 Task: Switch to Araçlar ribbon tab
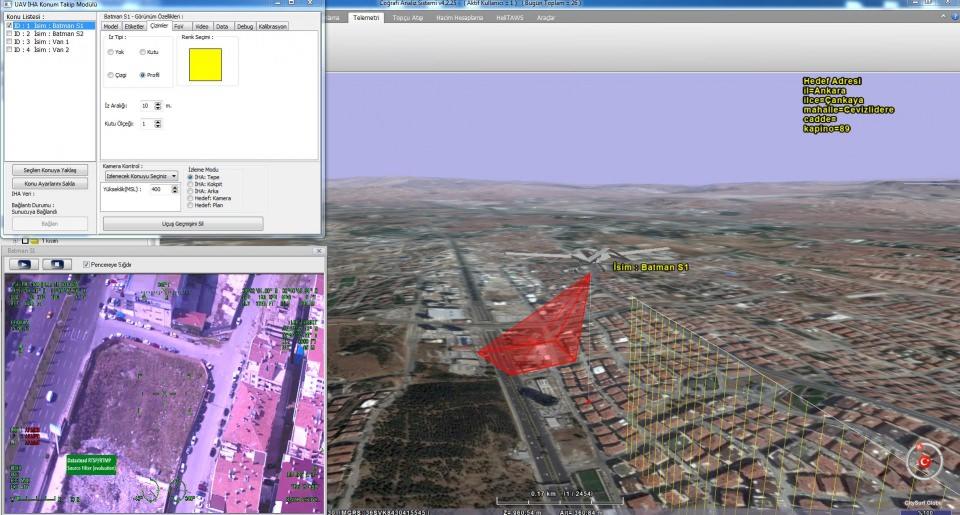coord(546,18)
